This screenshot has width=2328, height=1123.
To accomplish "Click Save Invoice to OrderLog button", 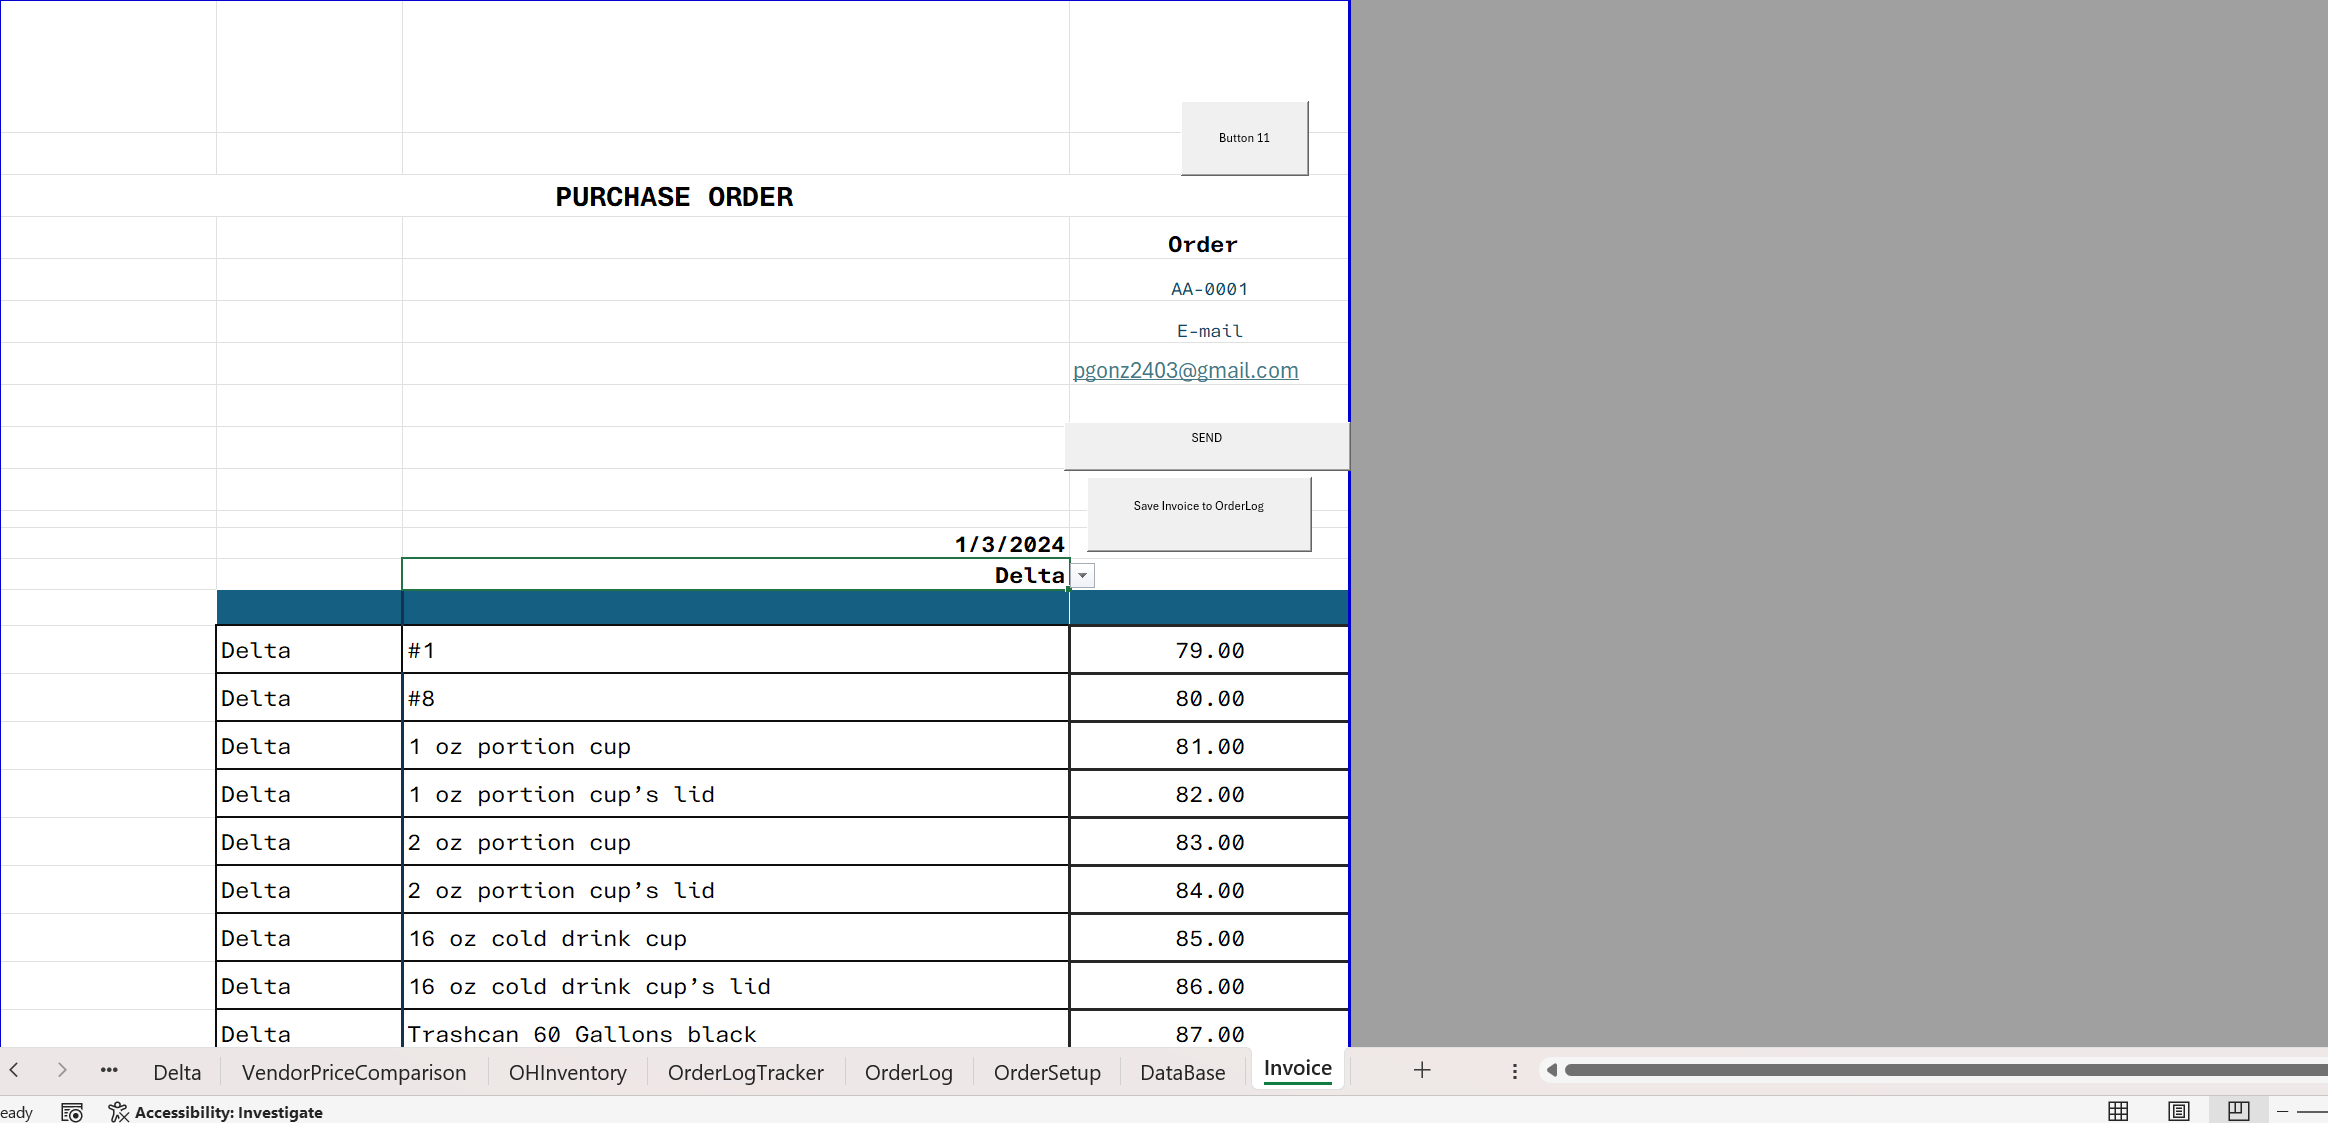I will [1198, 513].
